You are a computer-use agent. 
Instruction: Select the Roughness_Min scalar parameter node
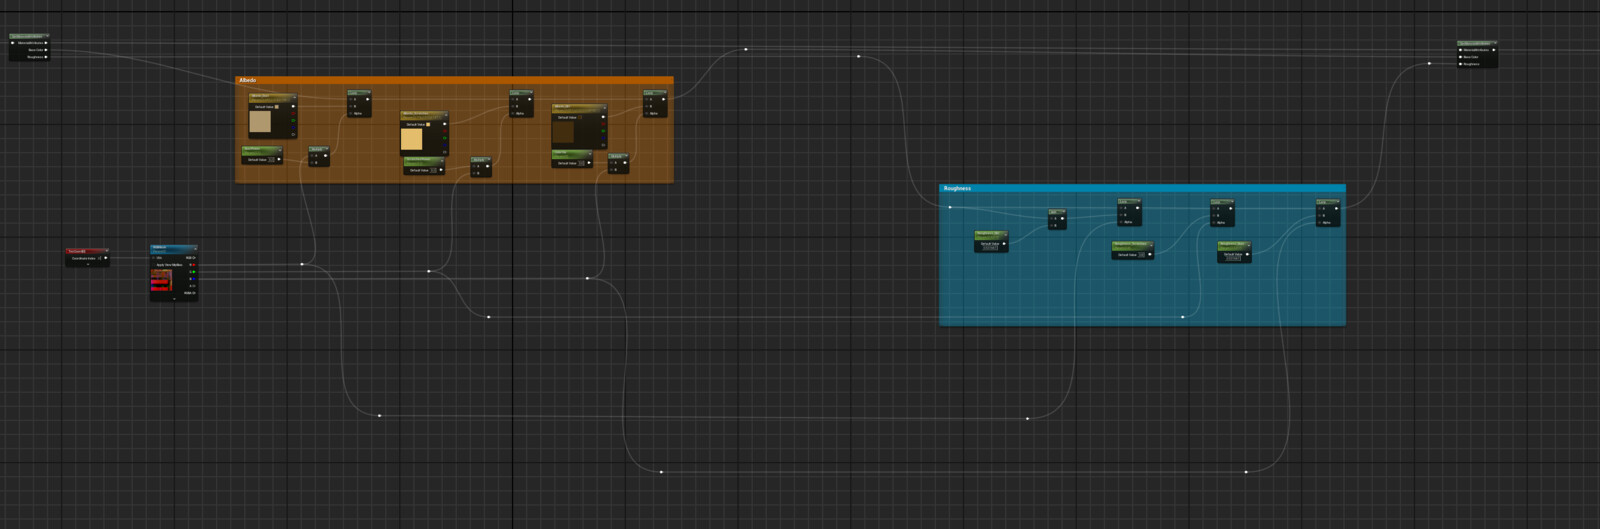[x=991, y=241]
